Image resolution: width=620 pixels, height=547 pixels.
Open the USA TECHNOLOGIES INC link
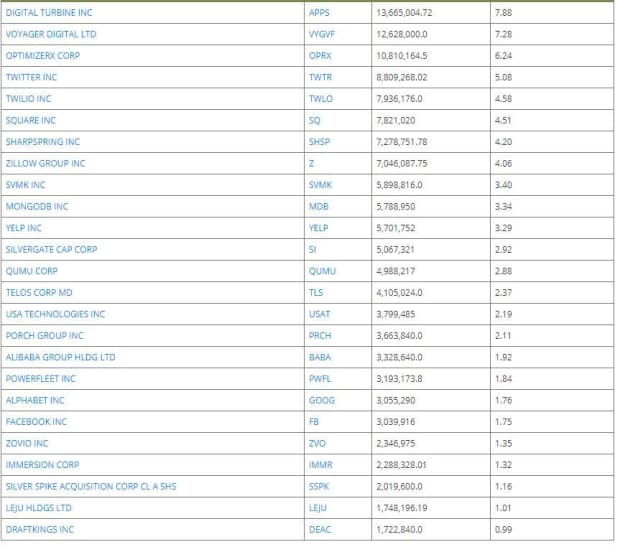pyautogui.click(x=55, y=314)
